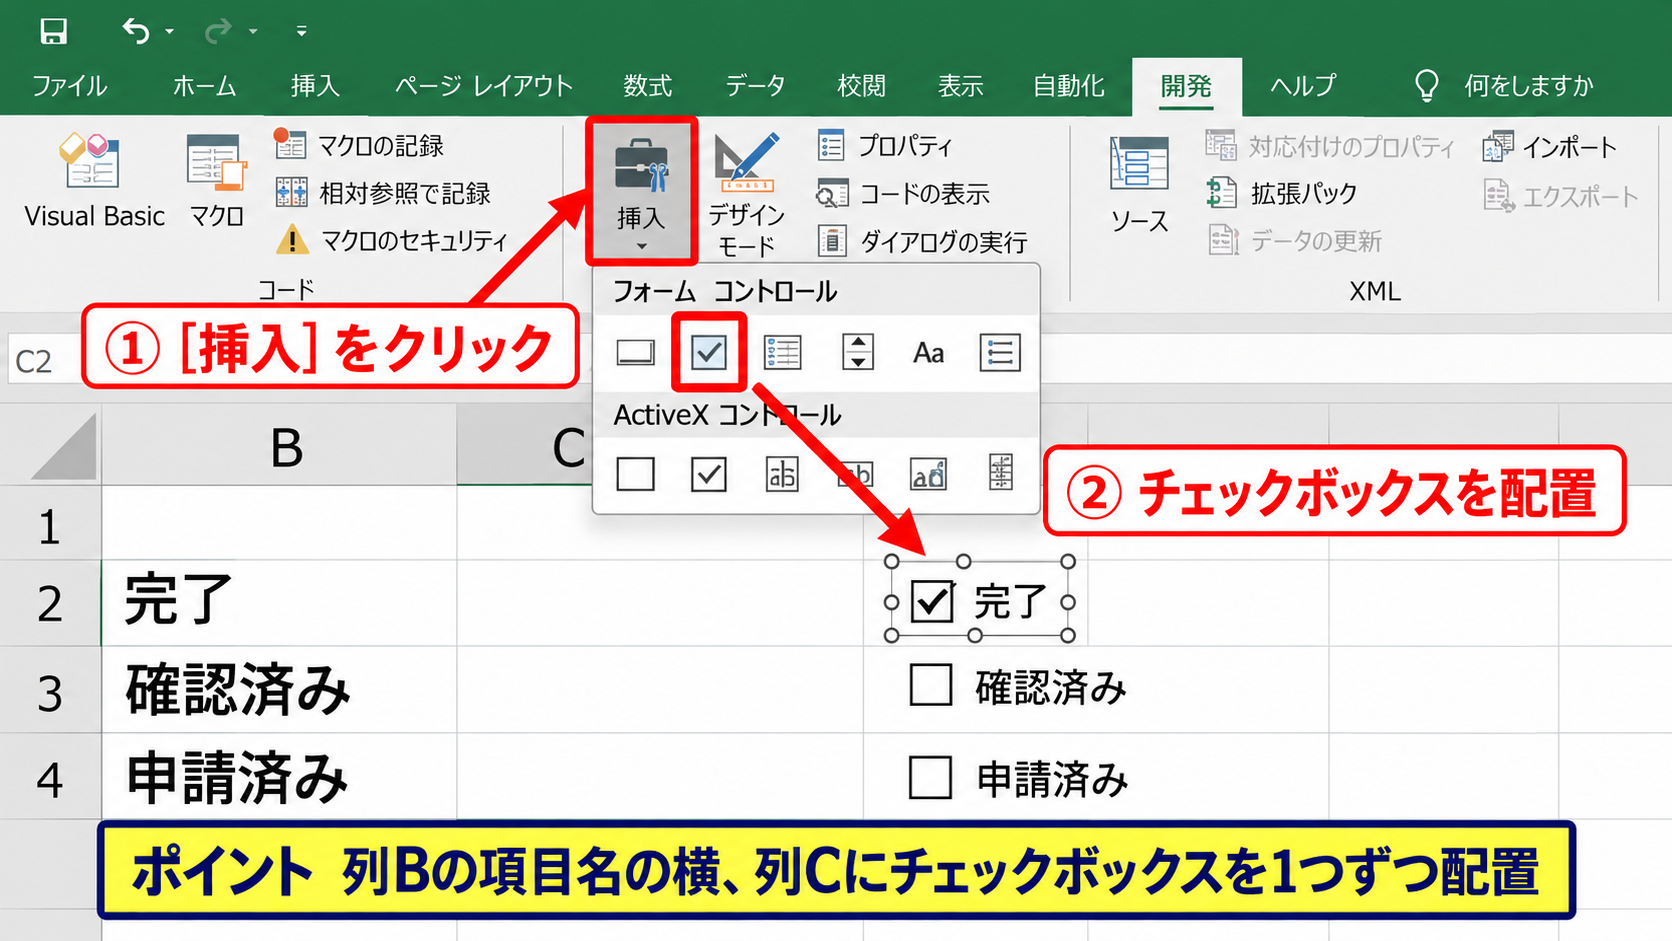Select the form control Spin Button icon

coord(857,352)
